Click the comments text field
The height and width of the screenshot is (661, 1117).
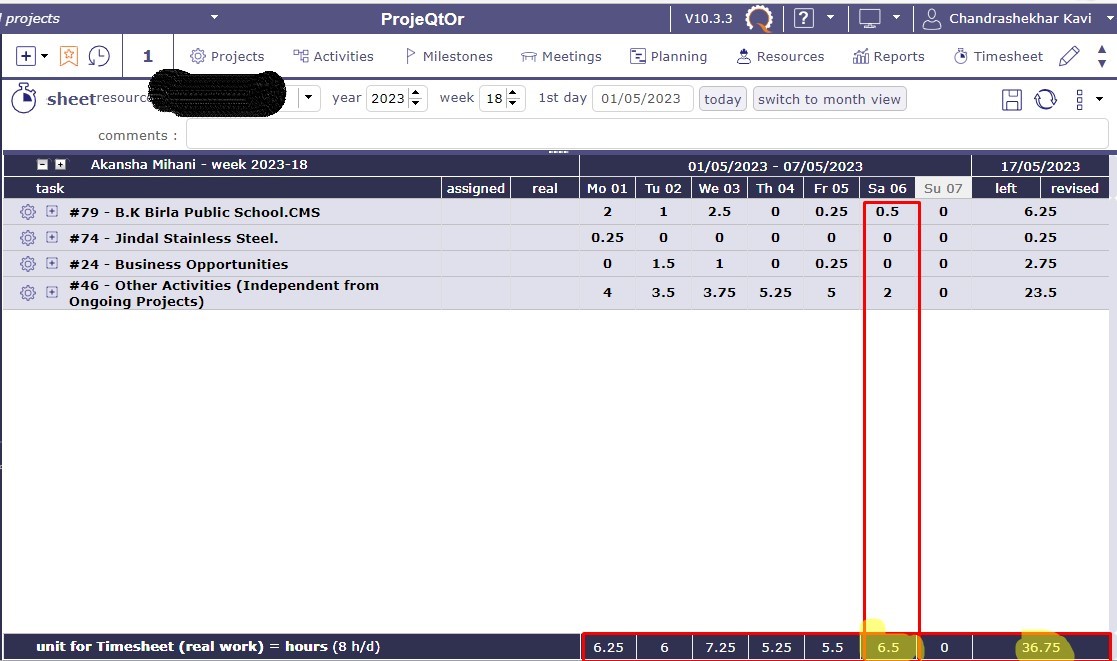pyautogui.click(x=647, y=134)
